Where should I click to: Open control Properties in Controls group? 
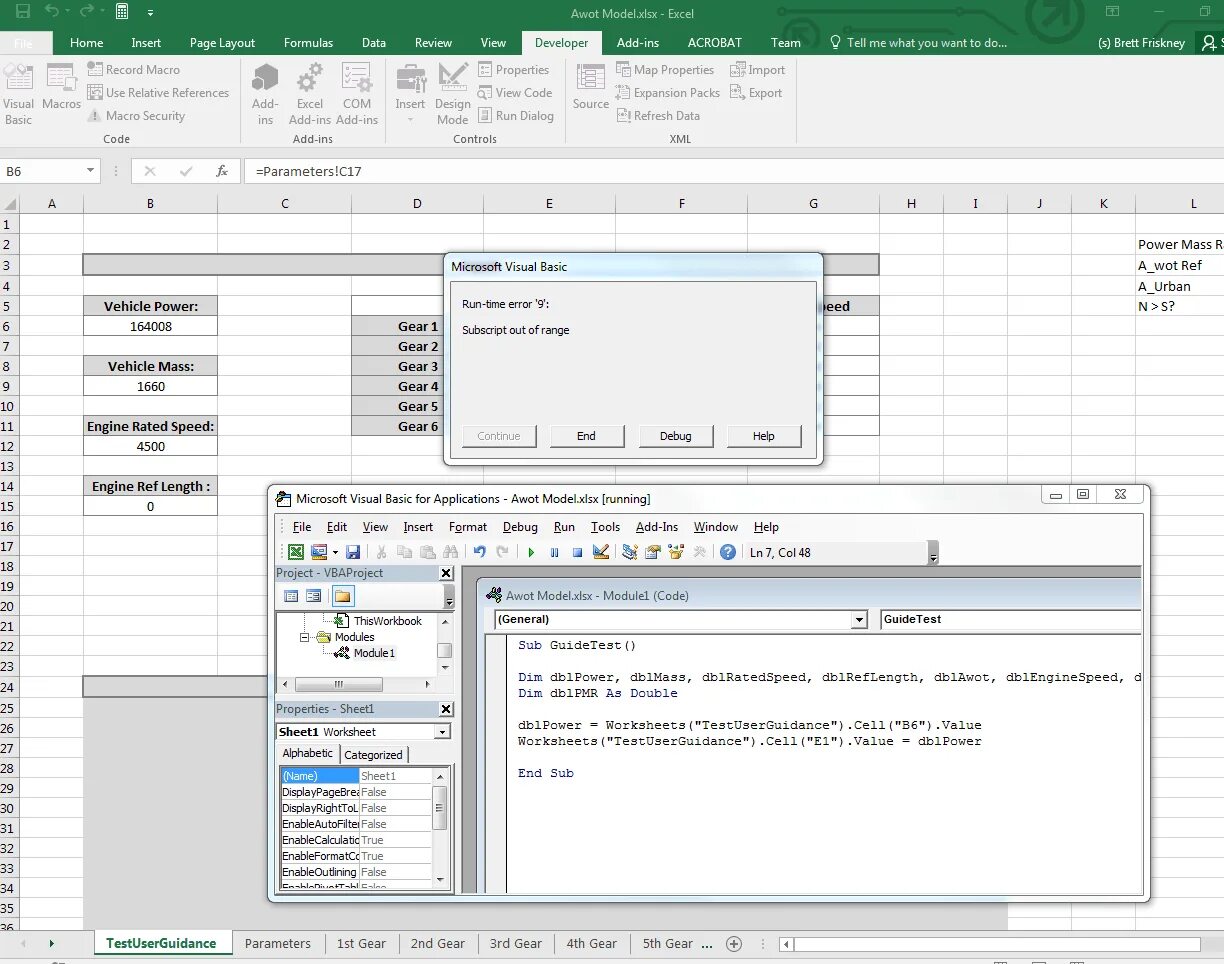pos(513,70)
